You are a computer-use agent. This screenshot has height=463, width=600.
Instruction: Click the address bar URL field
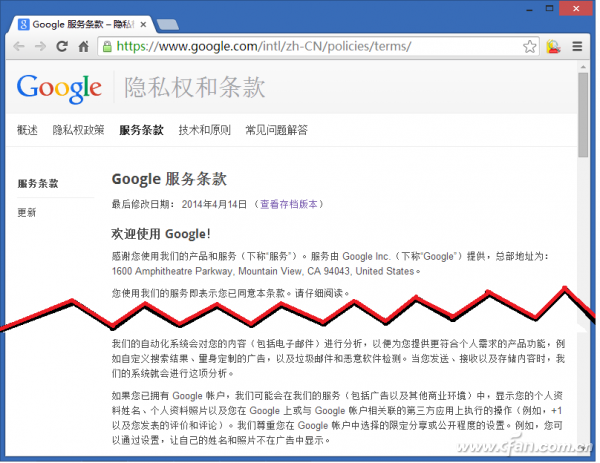tap(318, 47)
